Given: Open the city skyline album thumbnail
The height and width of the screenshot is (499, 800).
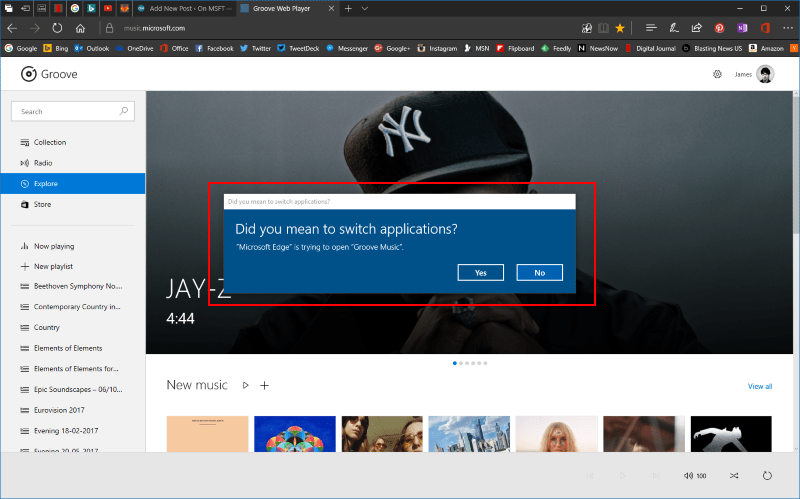Looking at the screenshot, I should coord(469,434).
